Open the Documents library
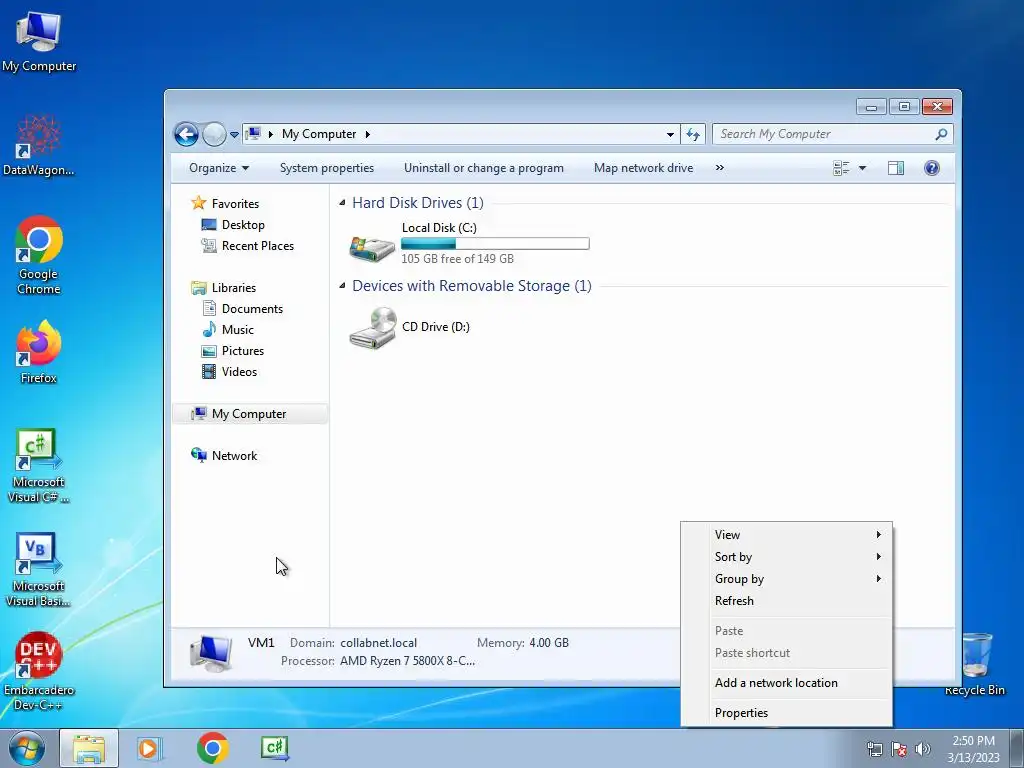The width and height of the screenshot is (1024, 768). tap(242, 309)
